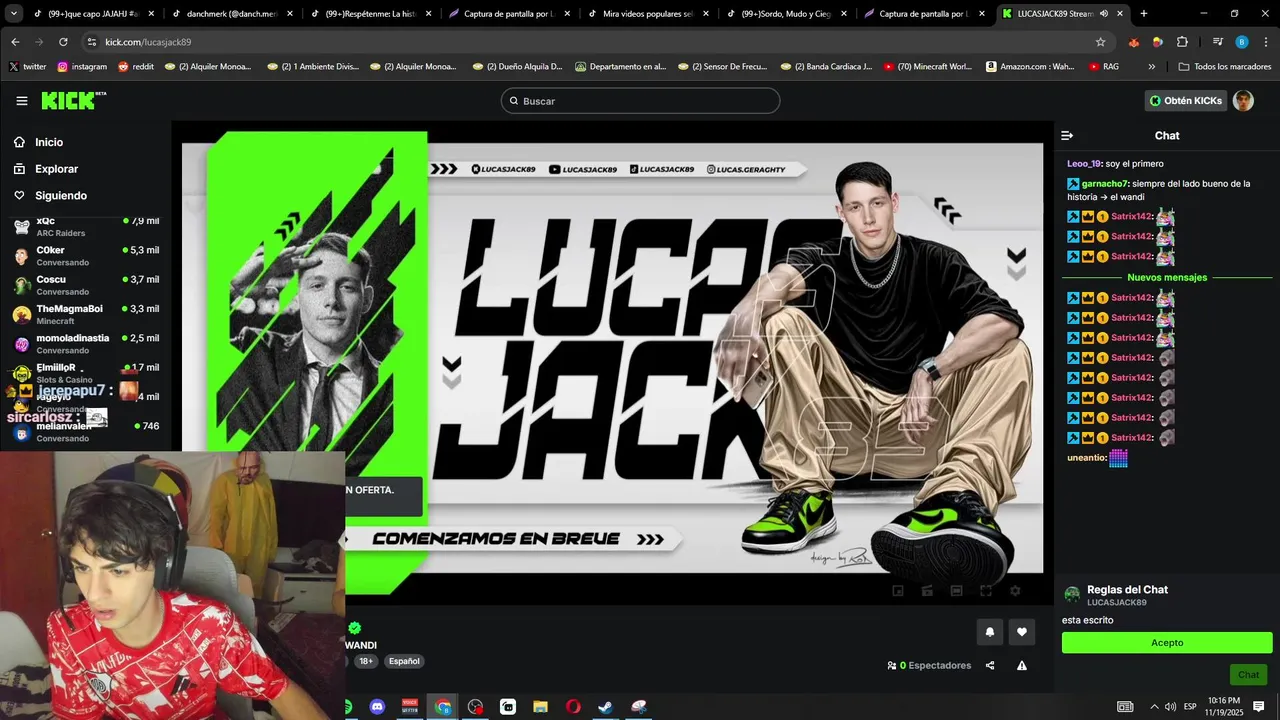Open the reddit bookmark
1280x720 pixels.
coord(136,66)
